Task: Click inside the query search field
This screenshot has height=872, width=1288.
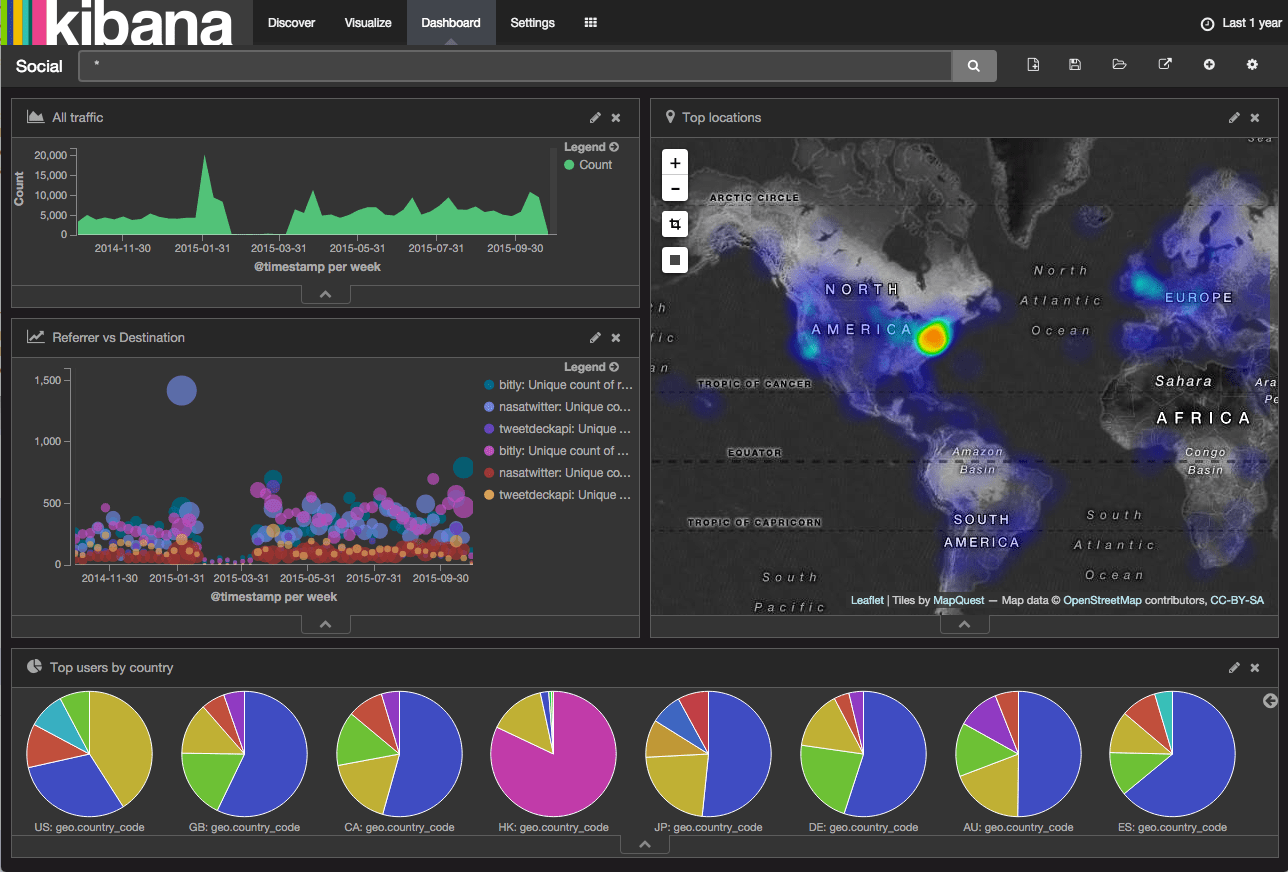Action: click(x=500, y=64)
